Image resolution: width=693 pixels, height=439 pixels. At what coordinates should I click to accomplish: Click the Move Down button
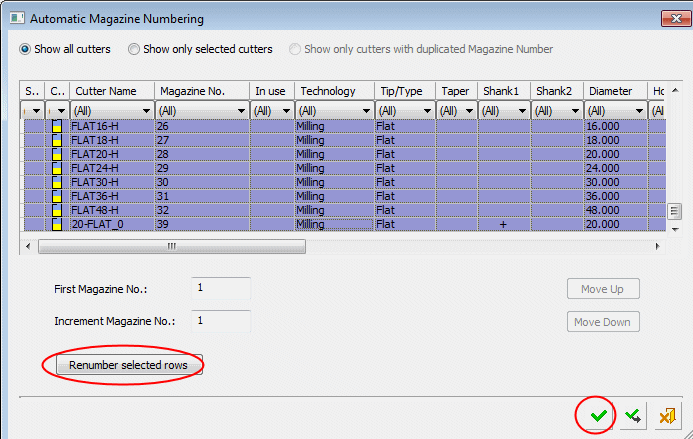pos(602,322)
